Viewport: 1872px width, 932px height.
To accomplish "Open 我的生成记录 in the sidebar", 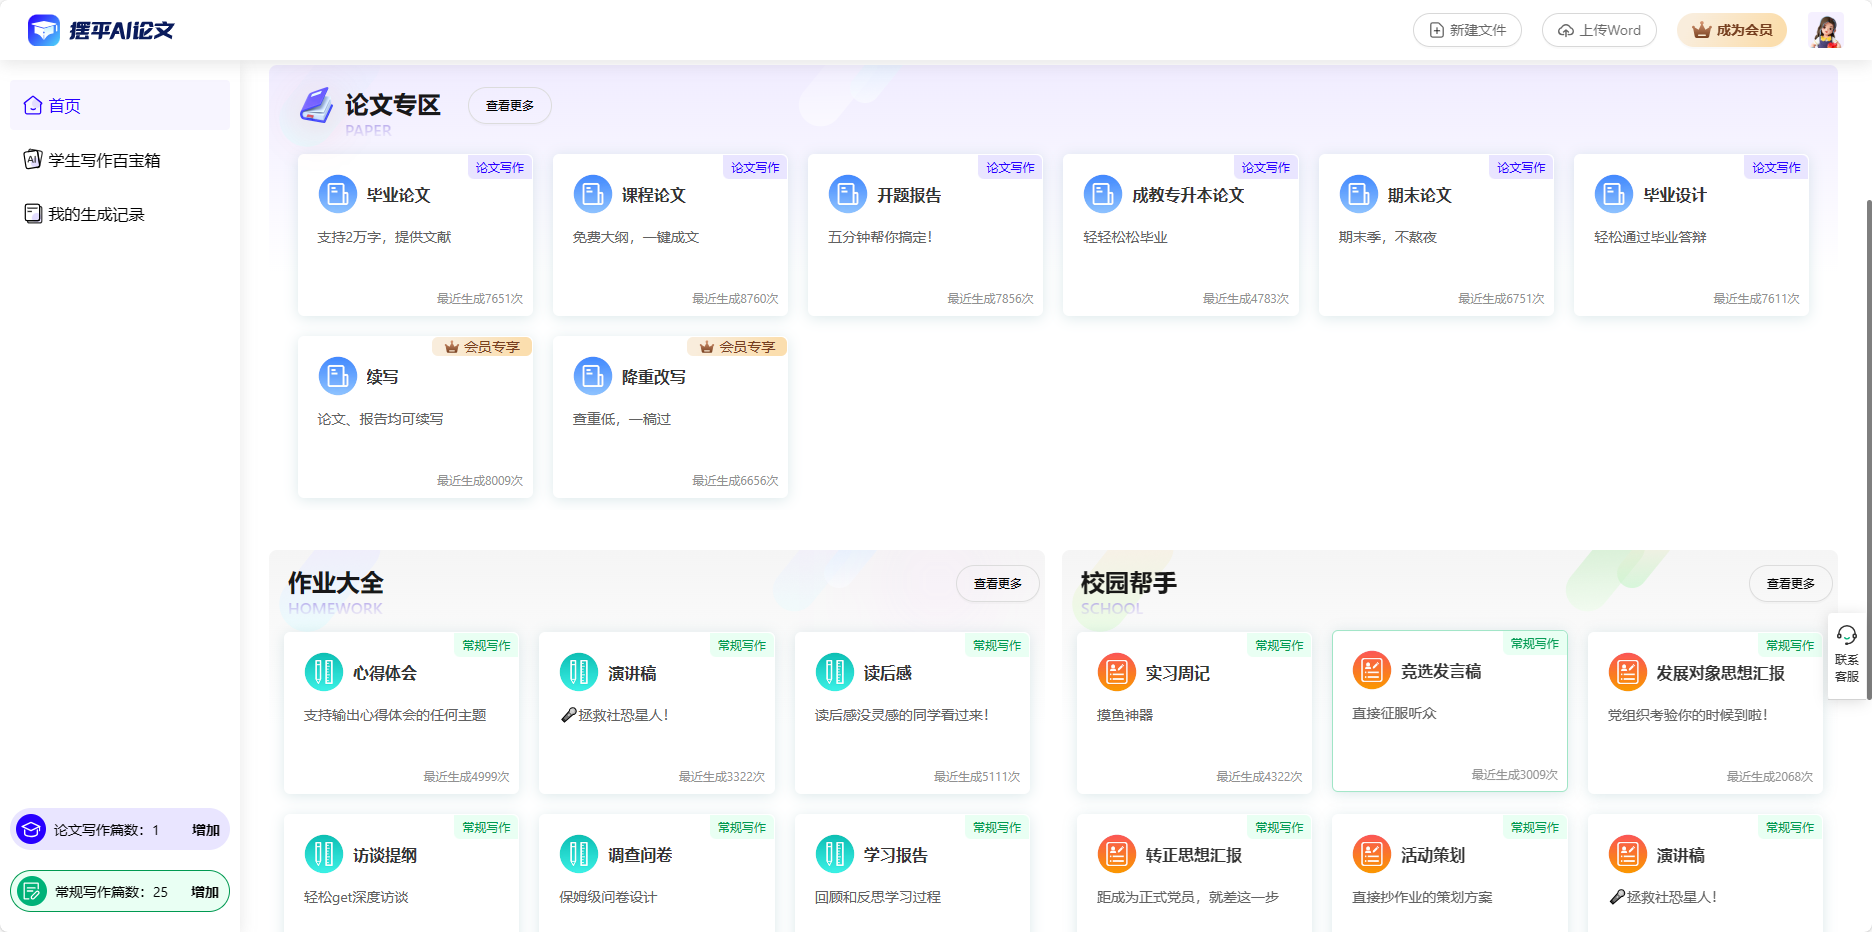I will [120, 214].
